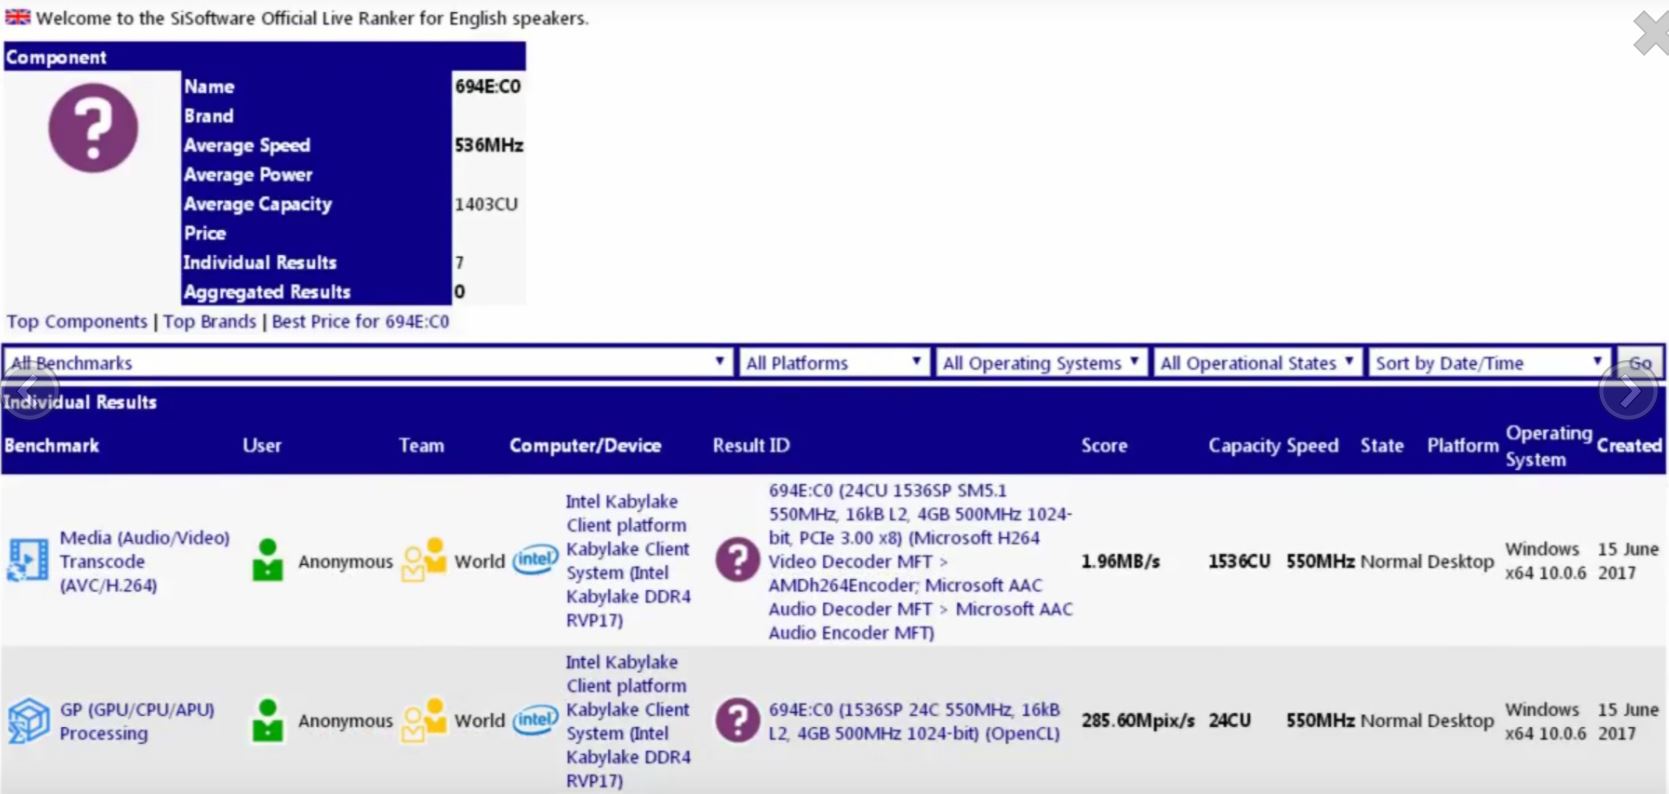Click the question mark icon beside OpenCL result ID

[738, 720]
